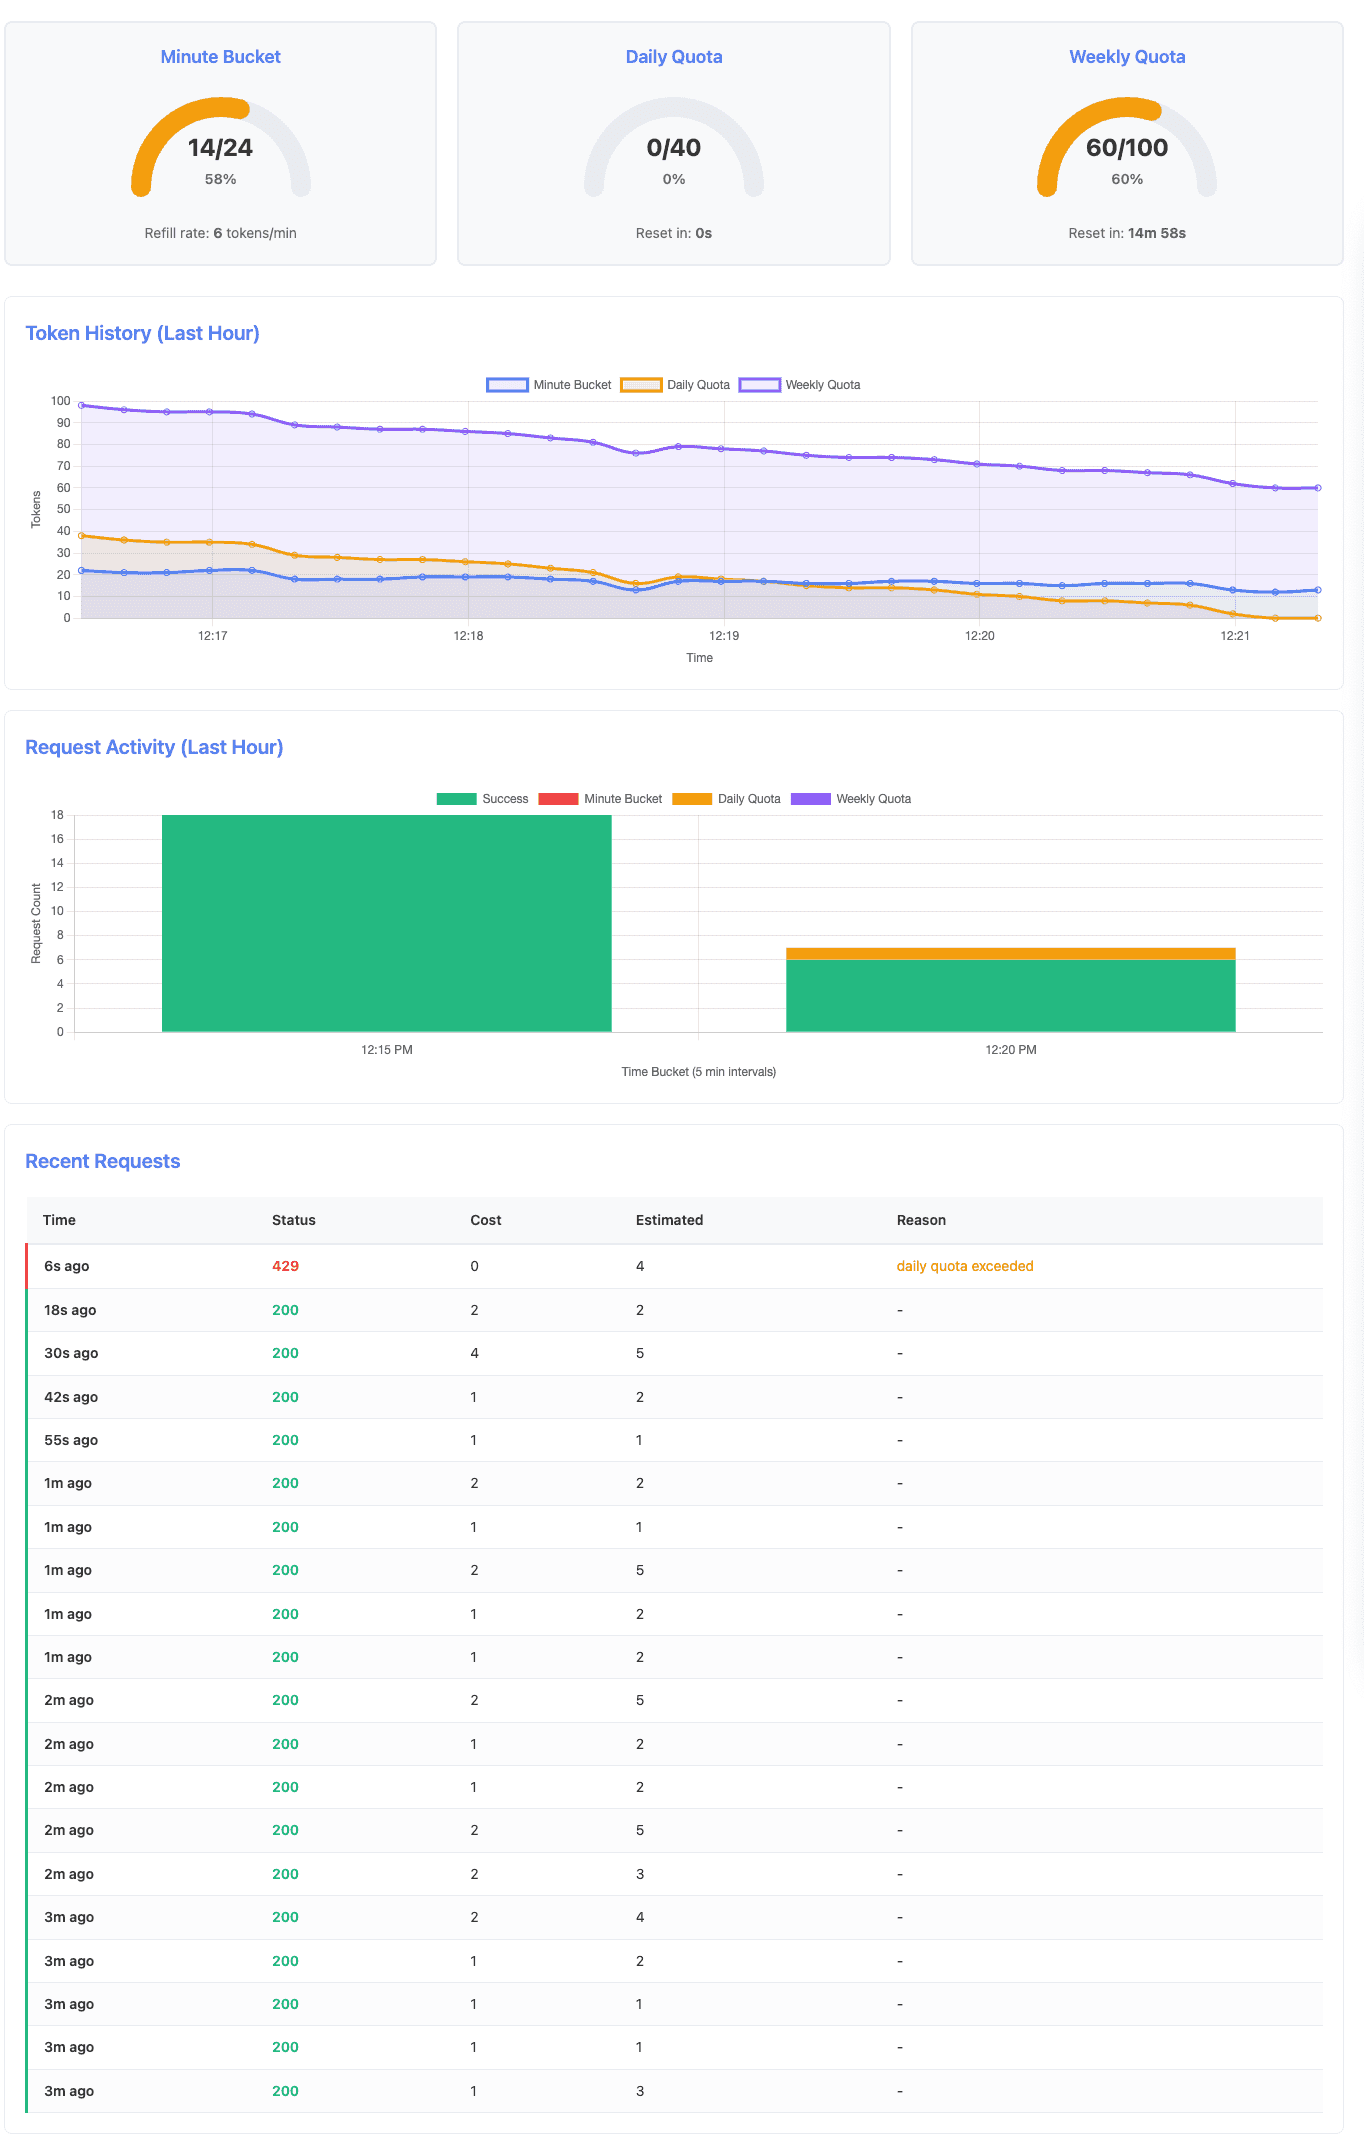The width and height of the screenshot is (1364, 2156).
Task: Sort by the Time column header
Action: point(59,1220)
